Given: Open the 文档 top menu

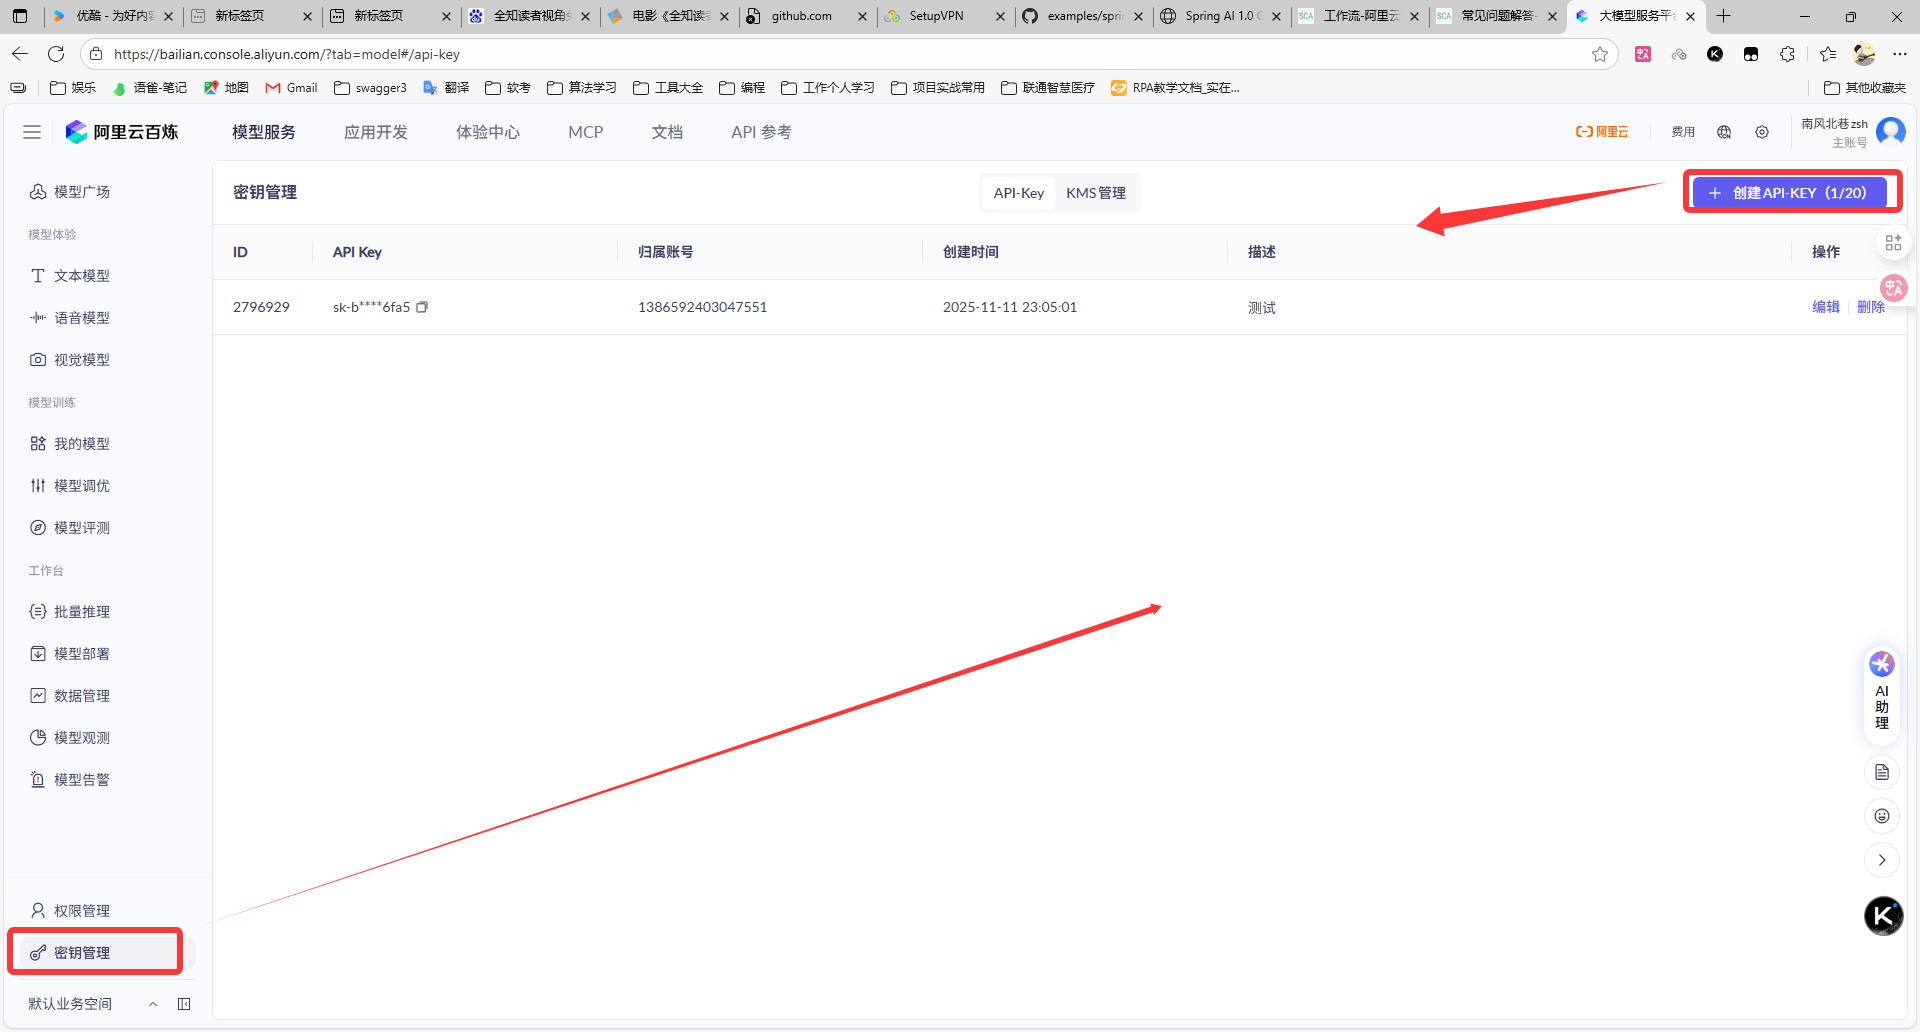Looking at the screenshot, I should pyautogui.click(x=667, y=132).
